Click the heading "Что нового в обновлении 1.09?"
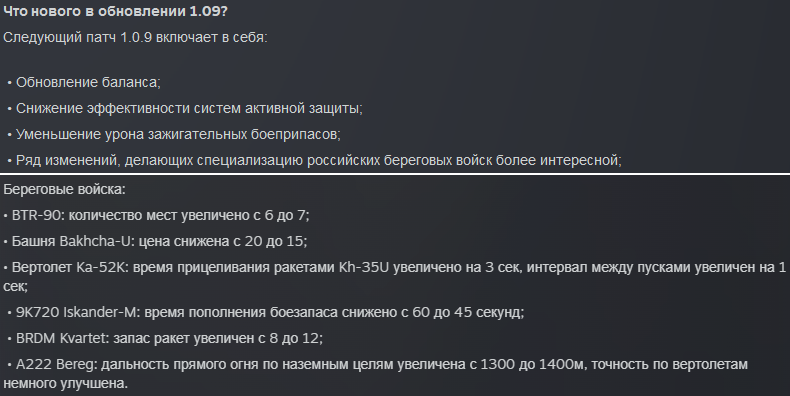The height and width of the screenshot is (396, 790). click(x=115, y=12)
